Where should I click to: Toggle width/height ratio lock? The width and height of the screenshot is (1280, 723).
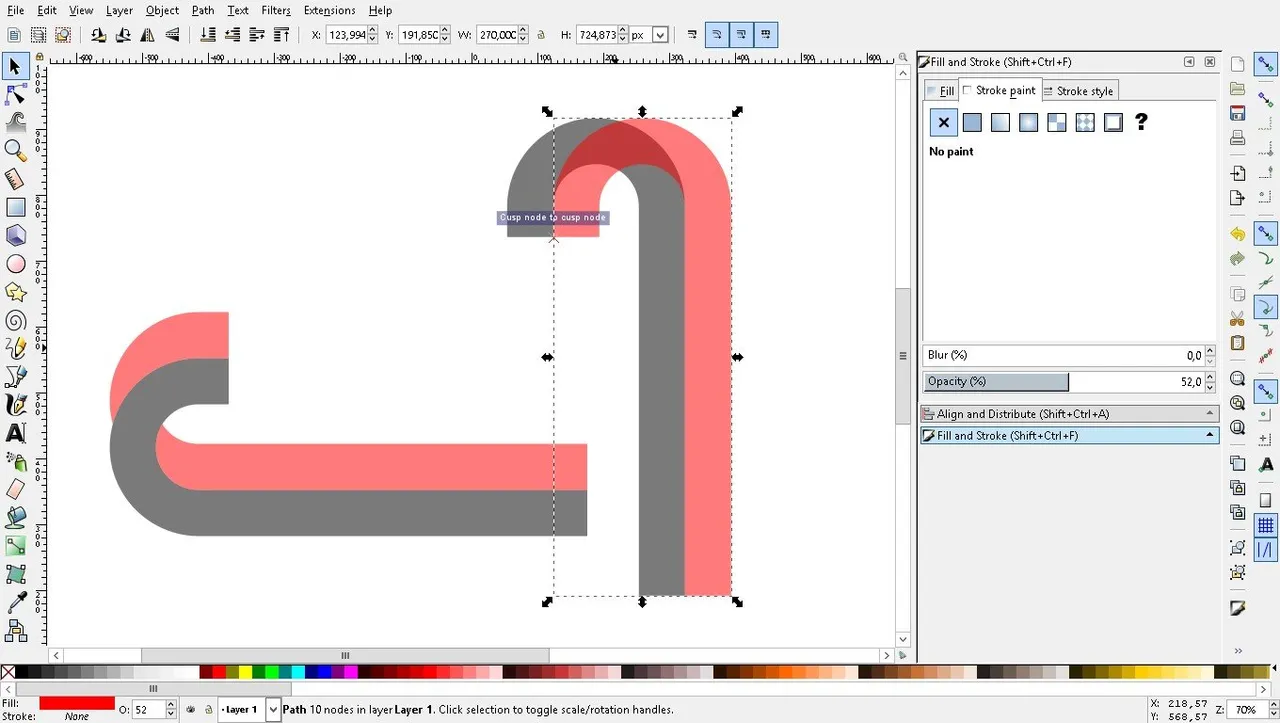[x=541, y=35]
